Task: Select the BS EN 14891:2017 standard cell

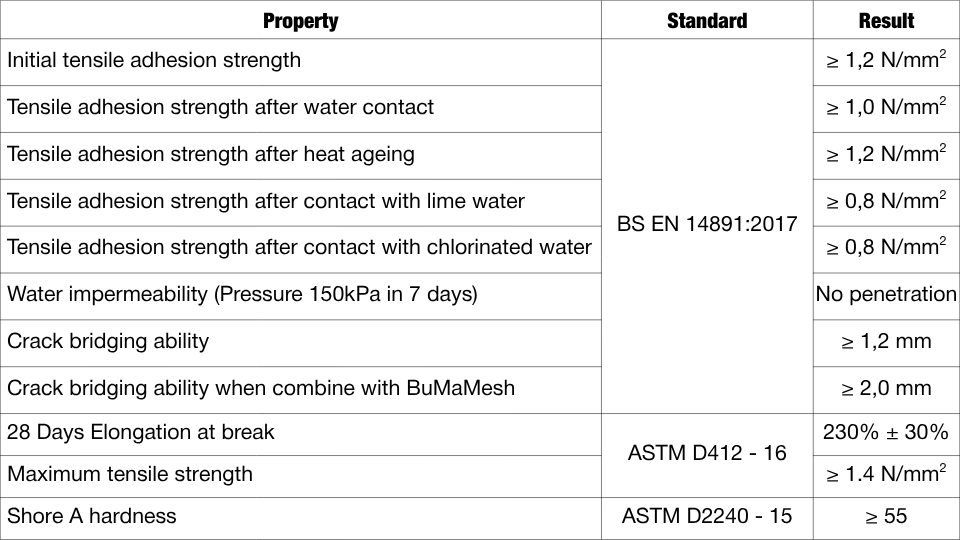Action: click(707, 224)
